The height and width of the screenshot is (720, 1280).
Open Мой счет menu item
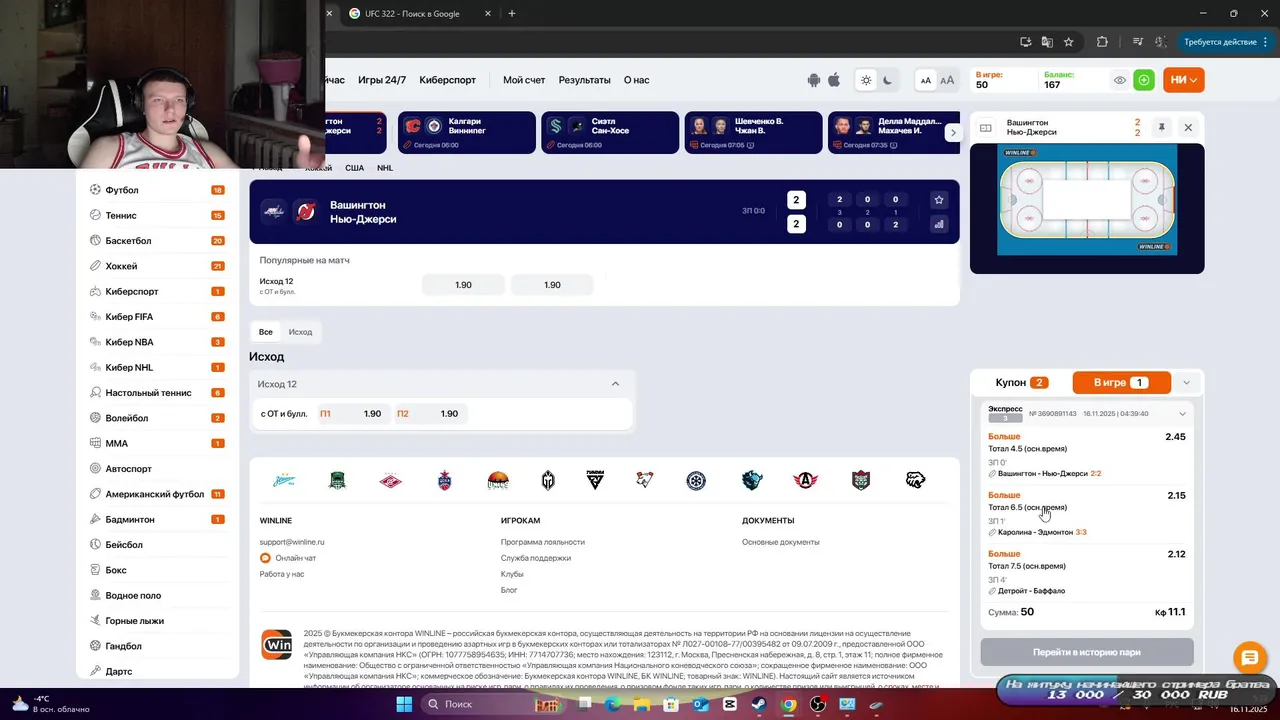point(524,80)
